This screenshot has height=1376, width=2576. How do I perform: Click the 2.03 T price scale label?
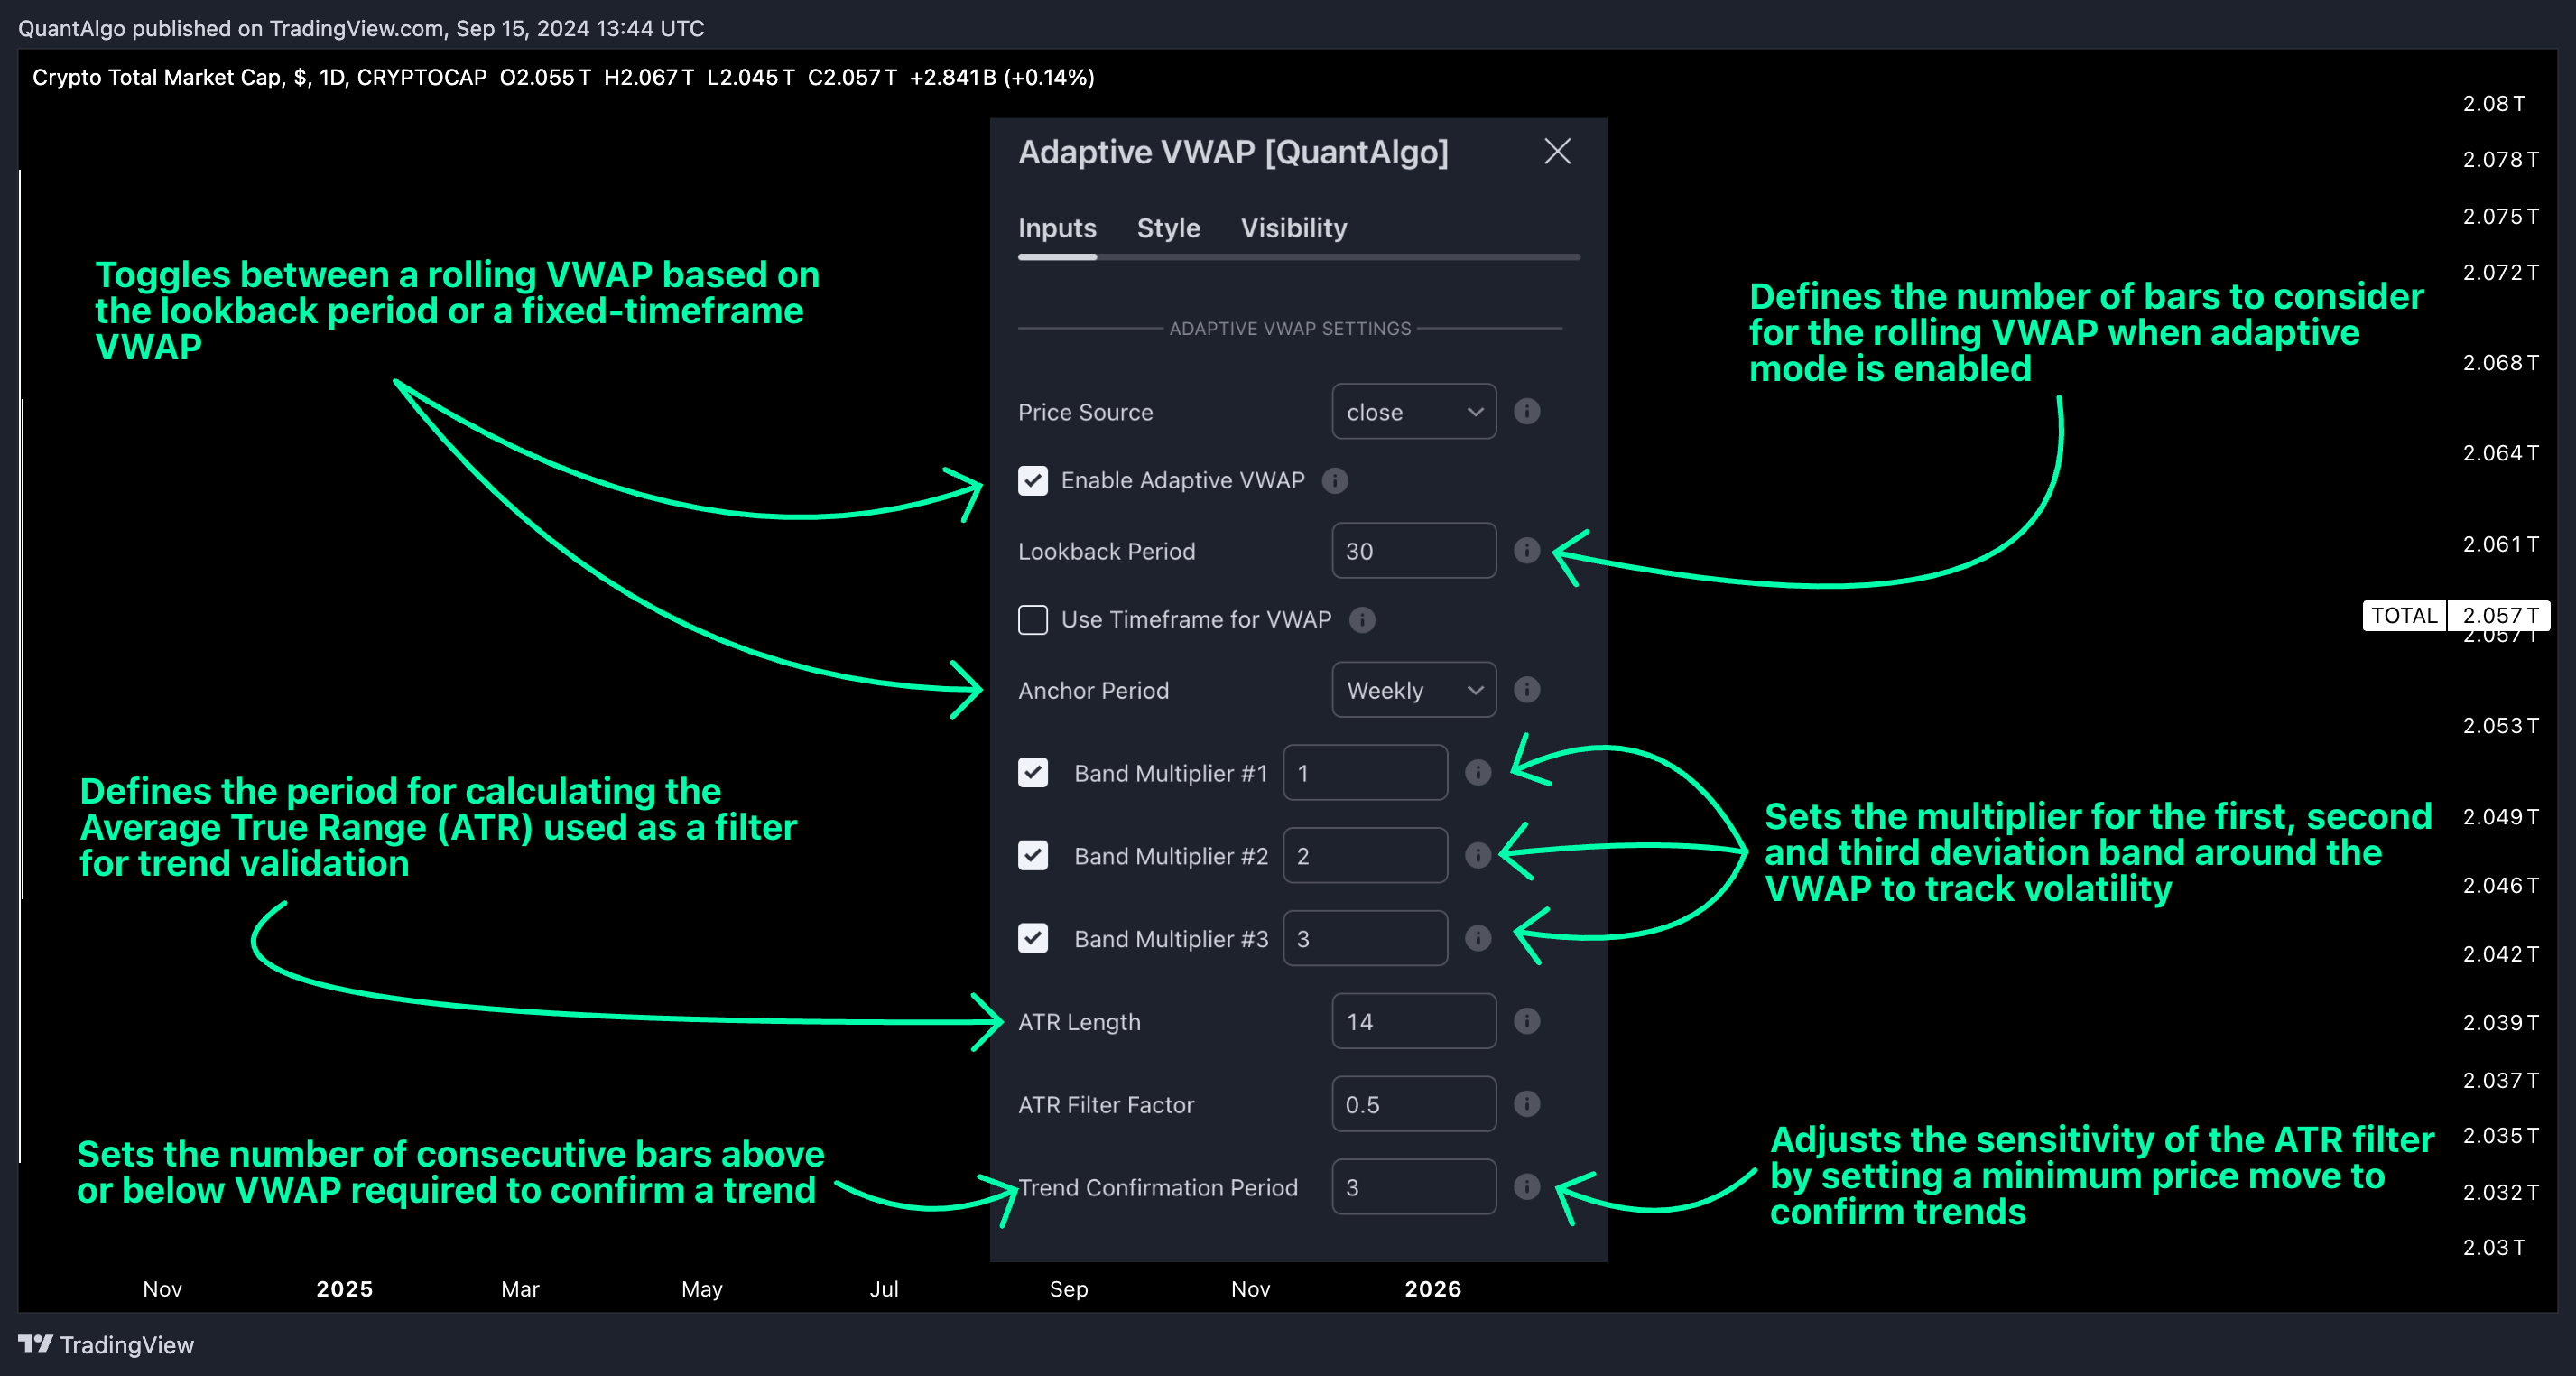coord(2493,1246)
